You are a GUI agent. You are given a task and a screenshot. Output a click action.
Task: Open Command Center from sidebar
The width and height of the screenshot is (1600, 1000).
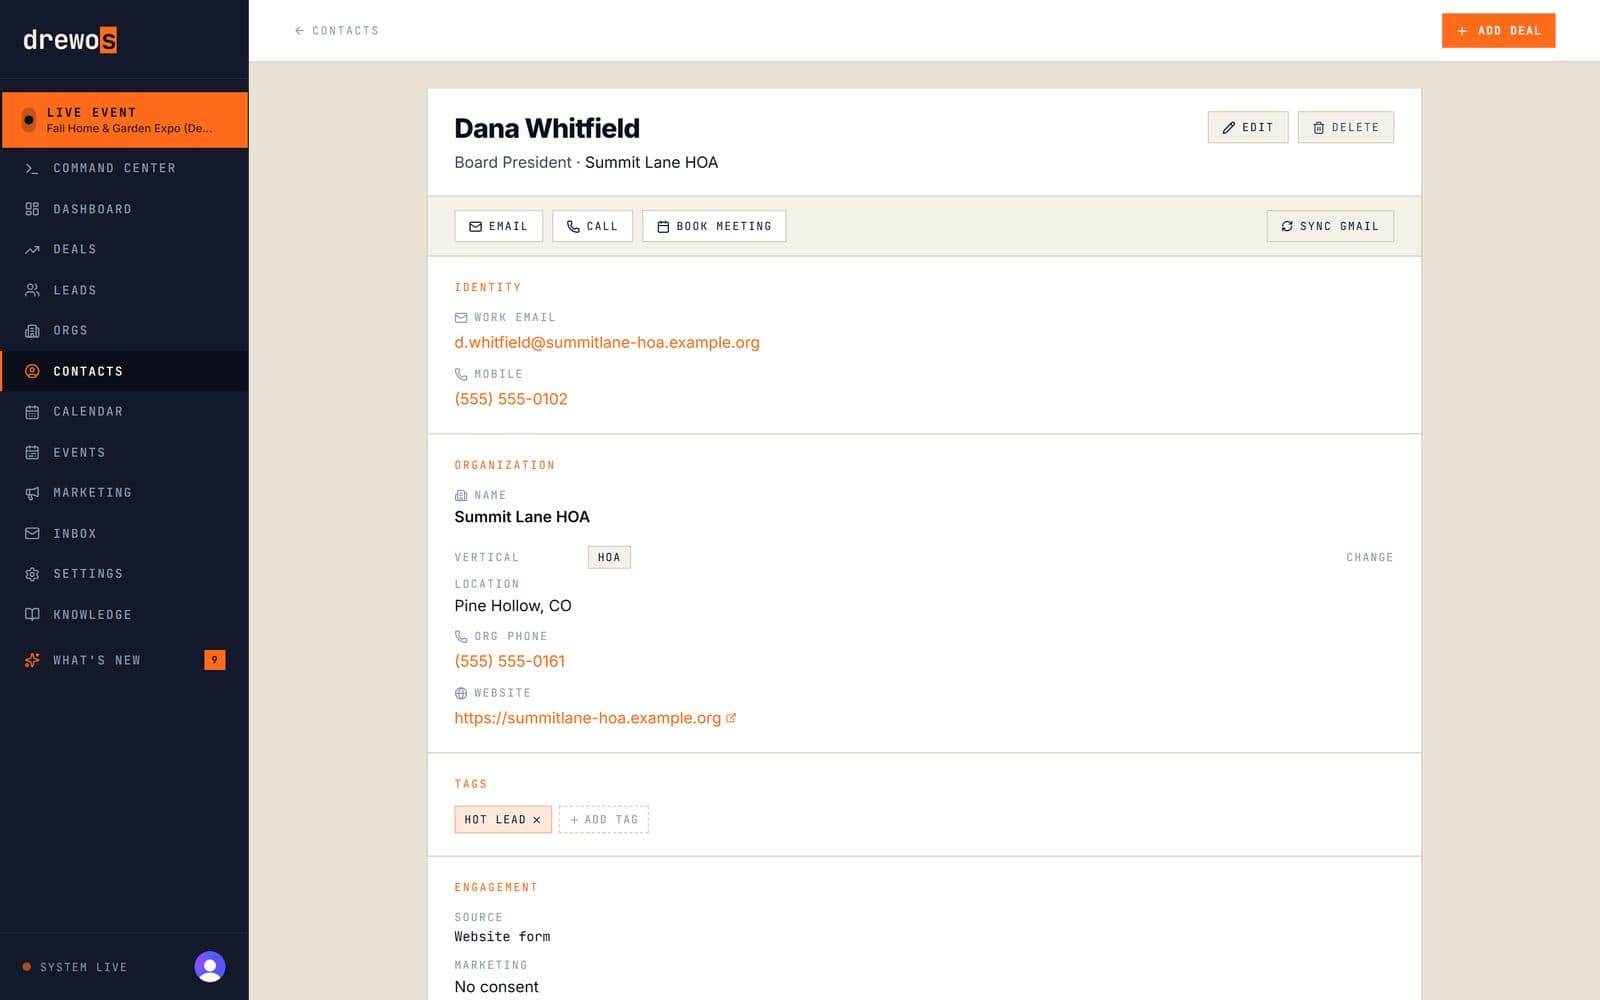(124, 168)
